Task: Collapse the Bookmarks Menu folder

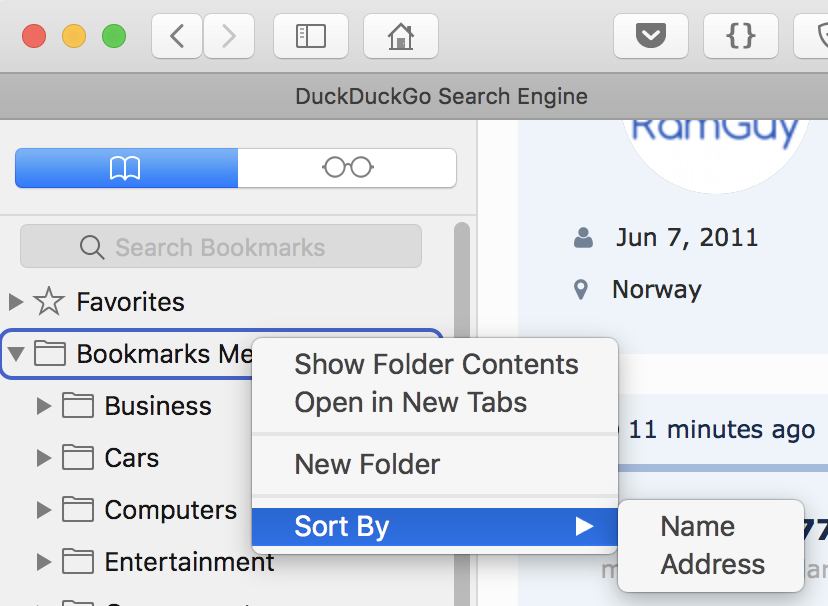Action: pos(16,354)
